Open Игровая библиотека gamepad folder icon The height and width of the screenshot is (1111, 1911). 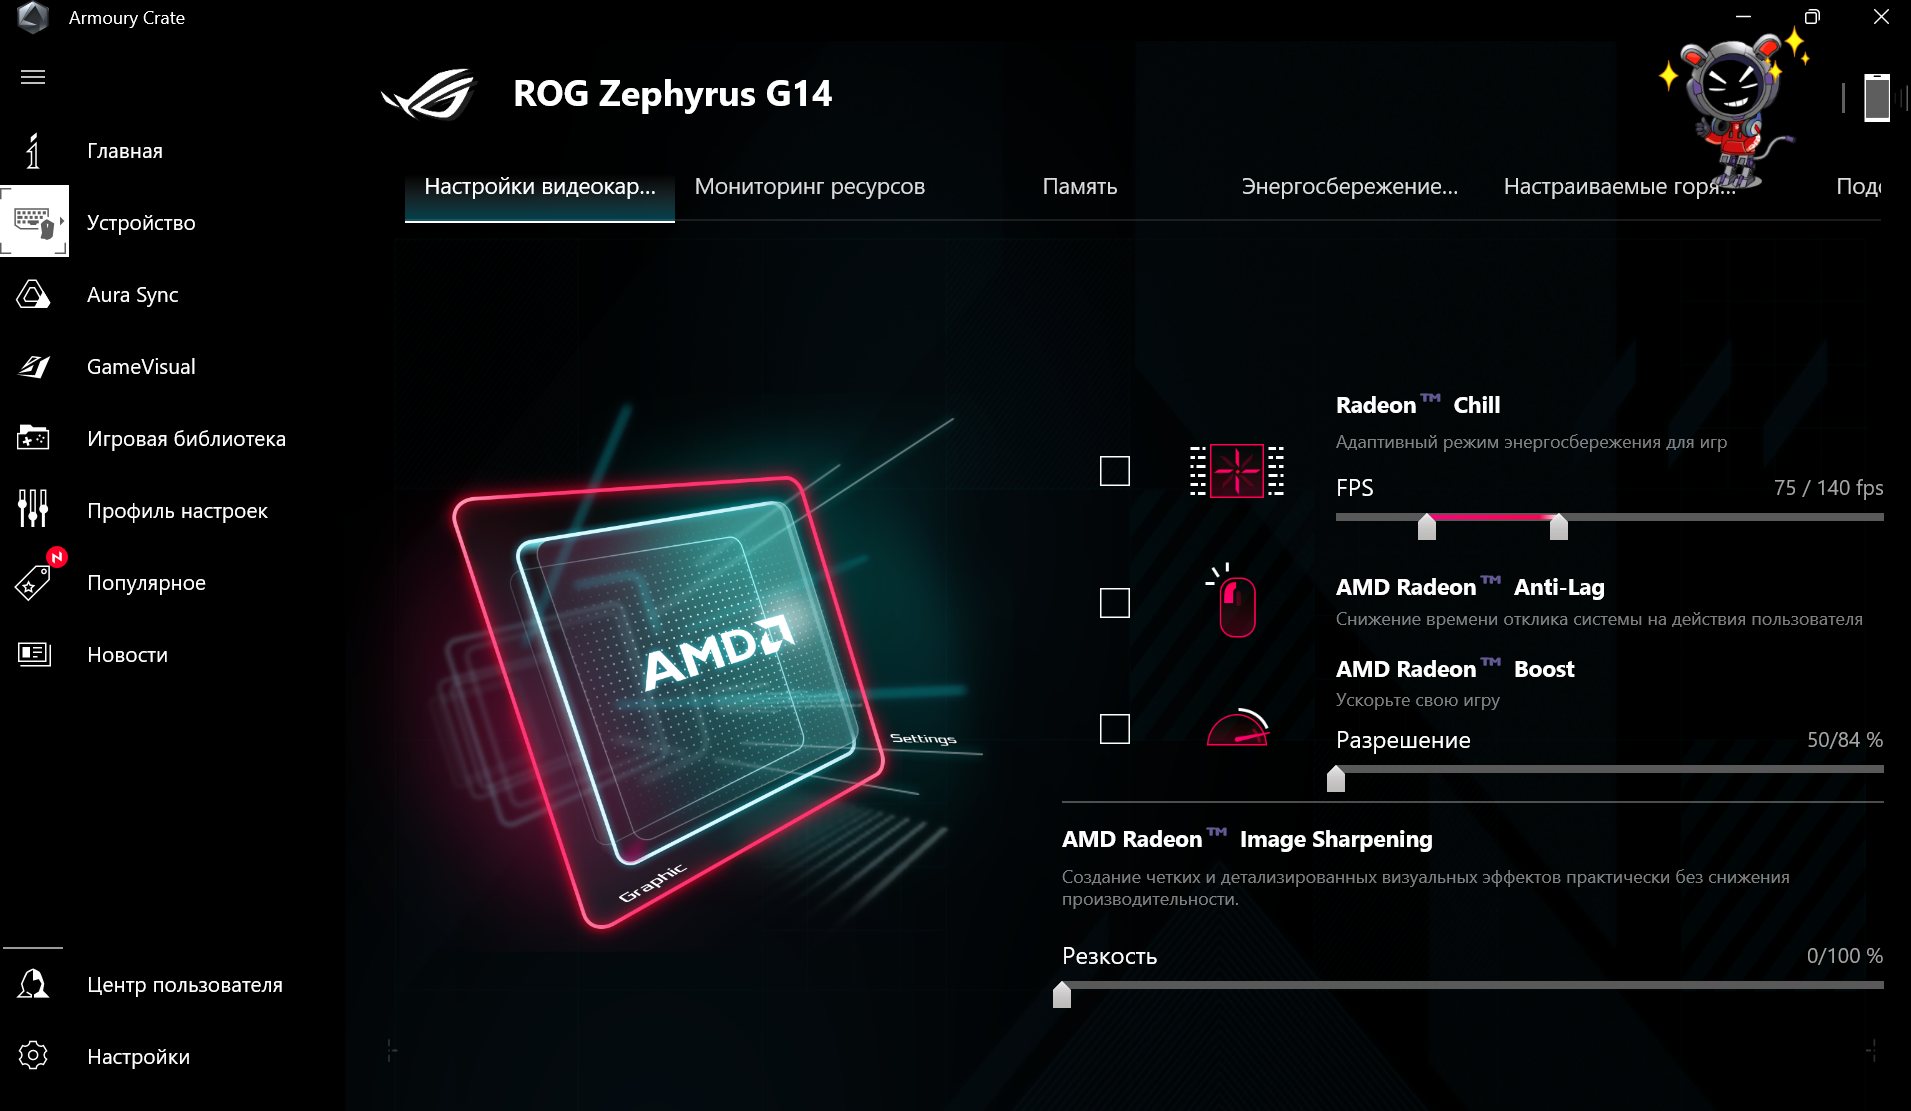(x=33, y=438)
